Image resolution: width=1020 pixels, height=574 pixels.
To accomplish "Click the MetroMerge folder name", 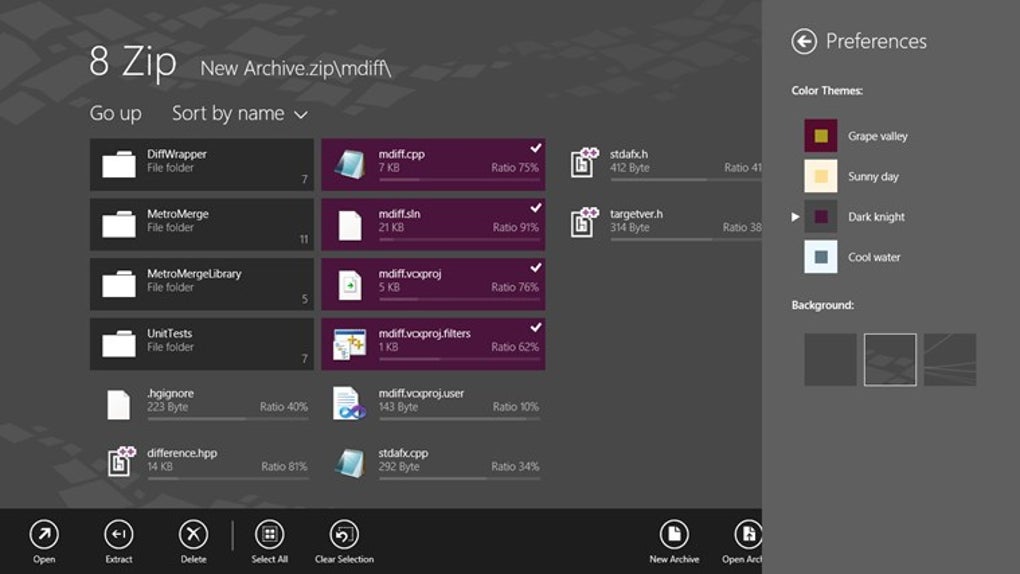I will (x=178, y=214).
